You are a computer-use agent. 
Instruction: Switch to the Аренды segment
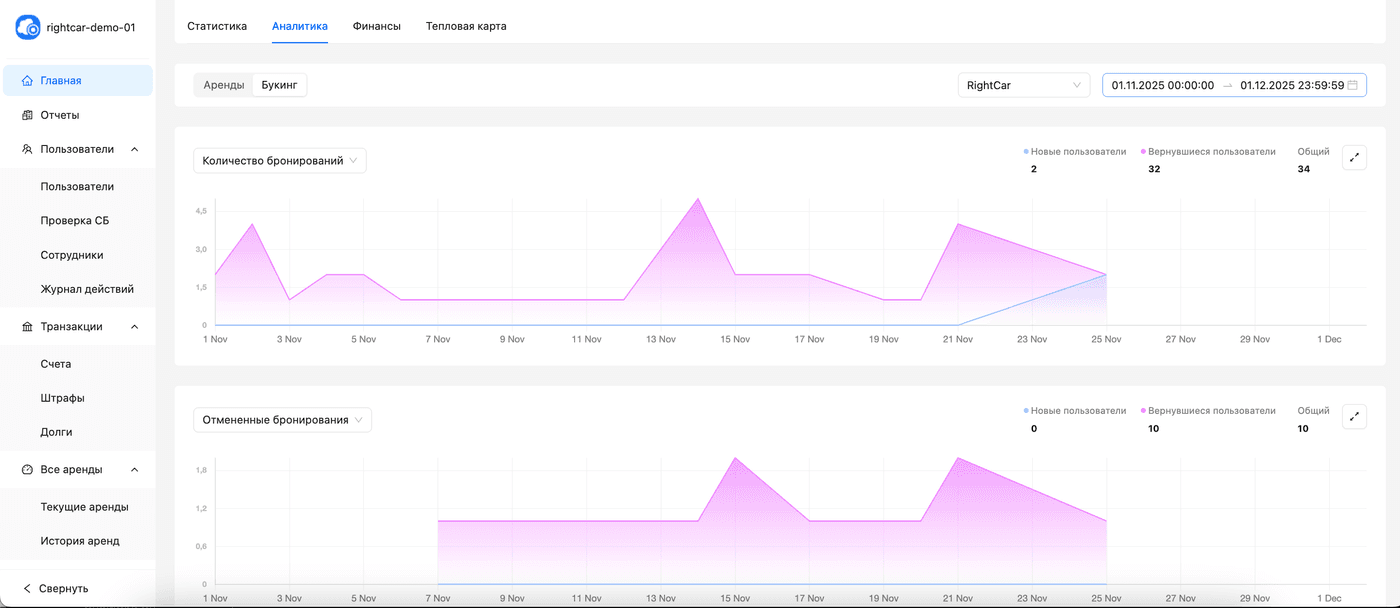pyautogui.click(x=223, y=86)
